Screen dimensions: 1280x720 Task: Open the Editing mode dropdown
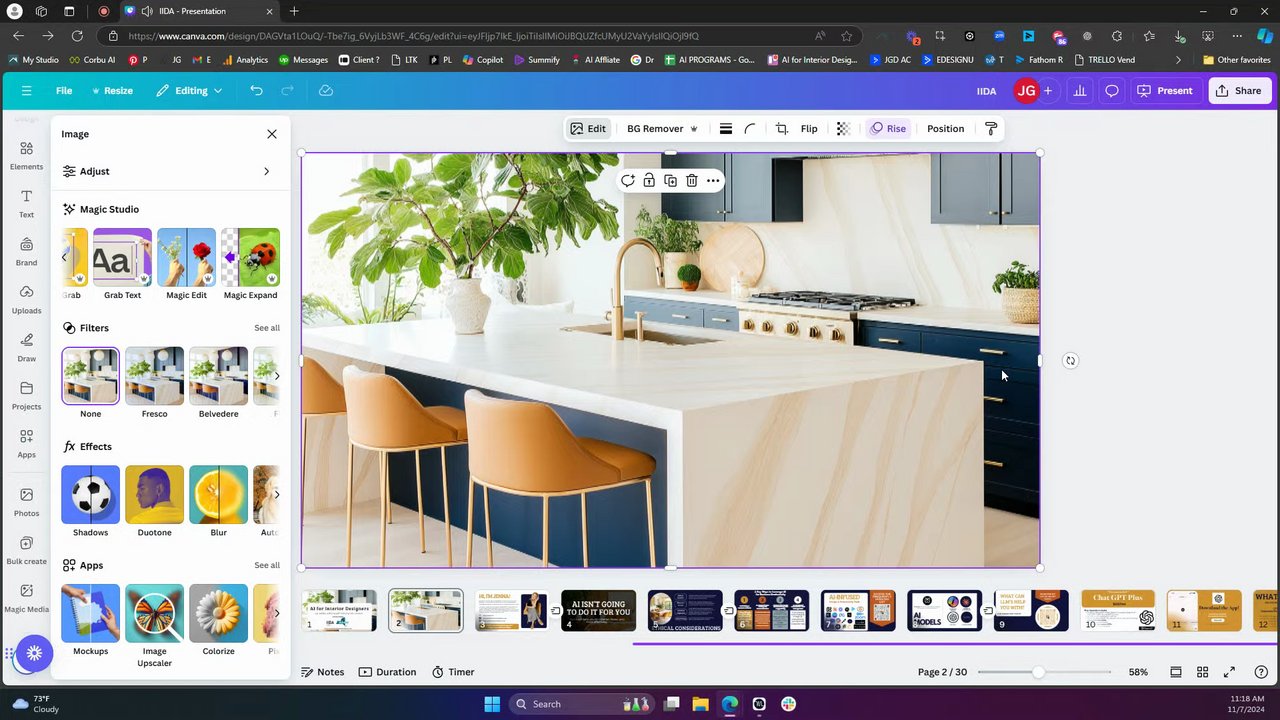(x=190, y=91)
